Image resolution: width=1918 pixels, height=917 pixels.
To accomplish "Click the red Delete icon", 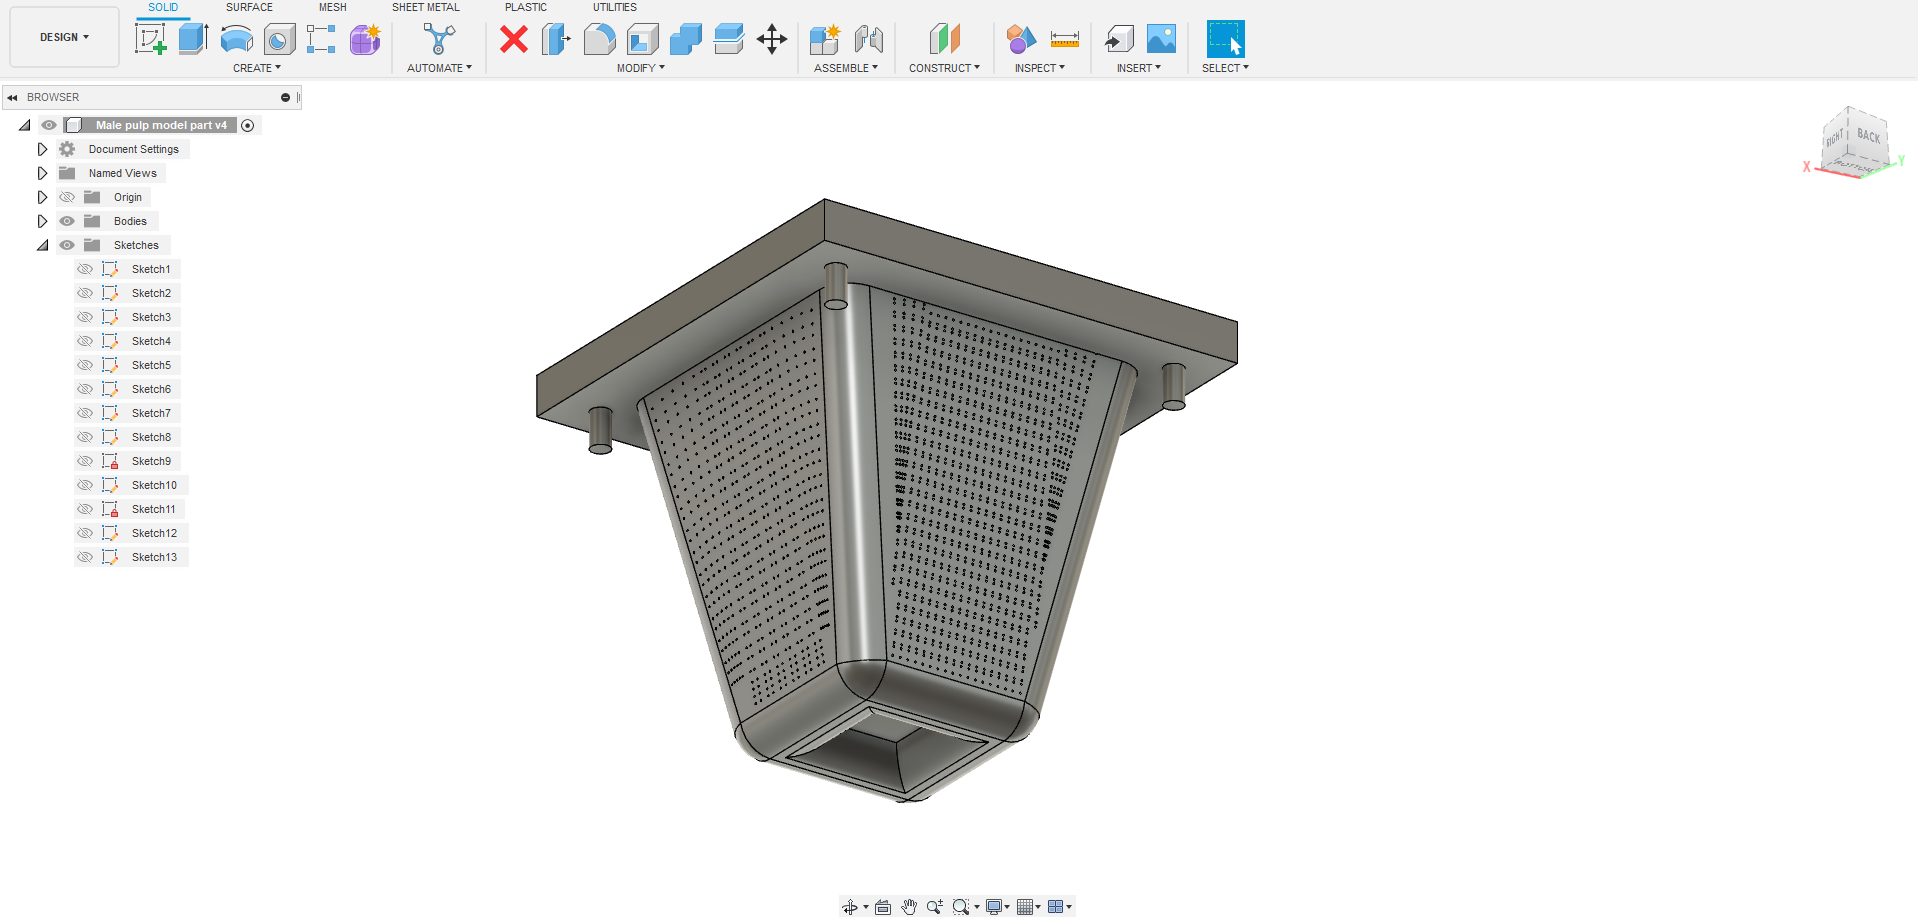I will coord(514,39).
